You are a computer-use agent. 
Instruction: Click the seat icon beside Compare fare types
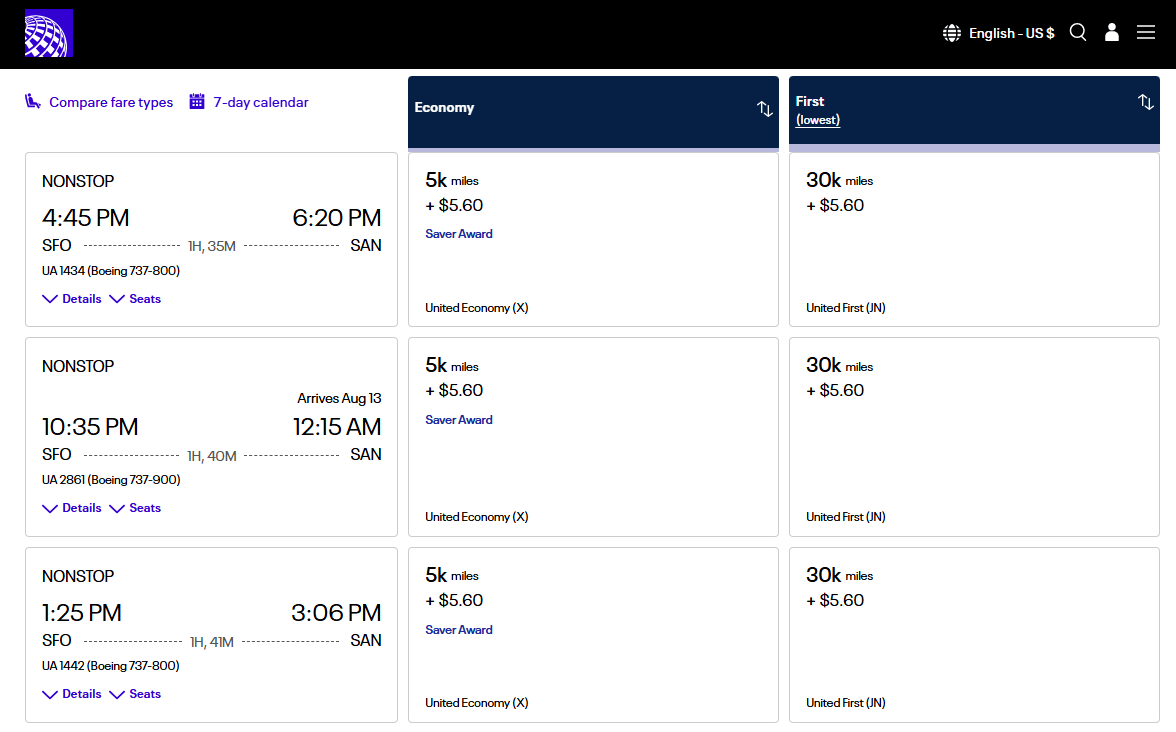pos(33,102)
